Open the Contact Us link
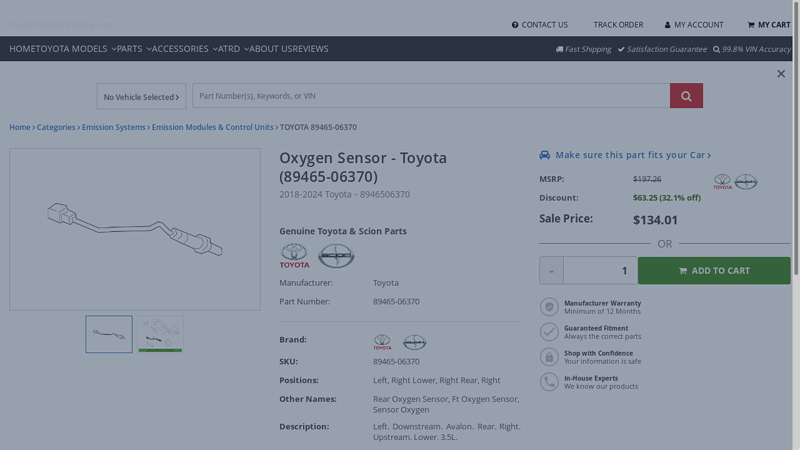 [540, 24]
